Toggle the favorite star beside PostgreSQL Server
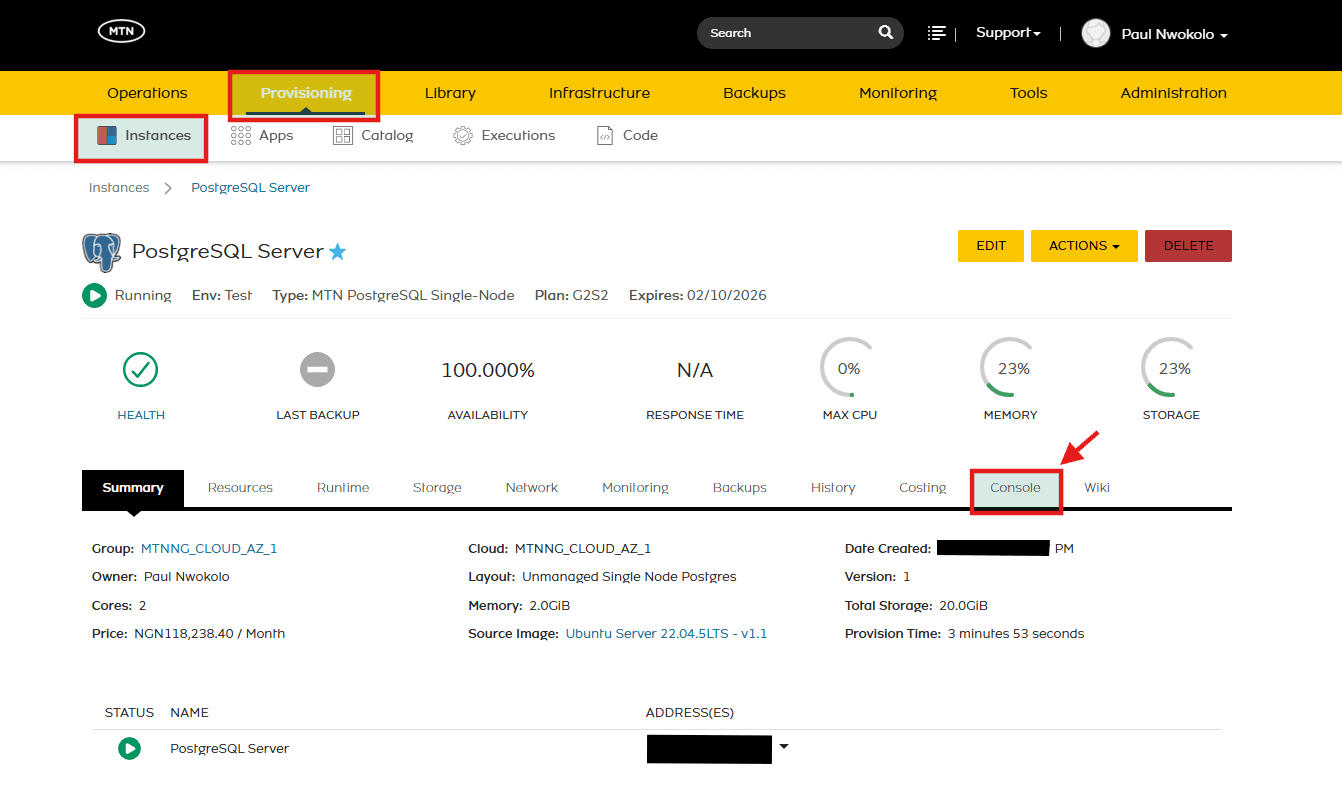The width and height of the screenshot is (1342, 789). pos(338,251)
